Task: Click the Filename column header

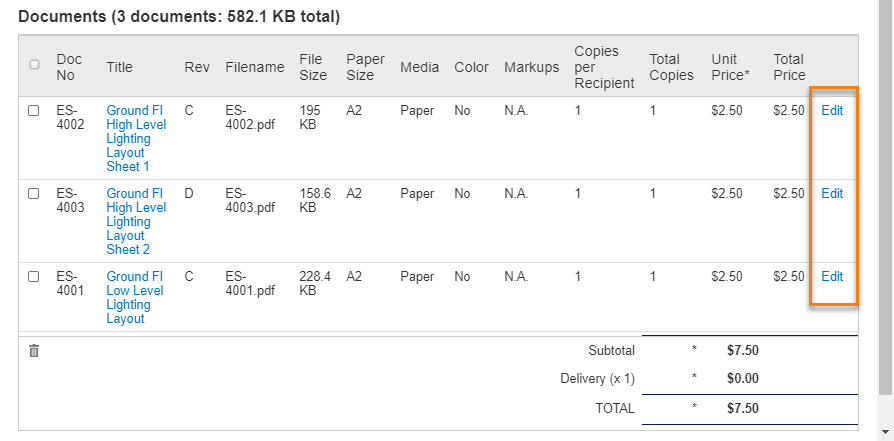Action: (255, 67)
